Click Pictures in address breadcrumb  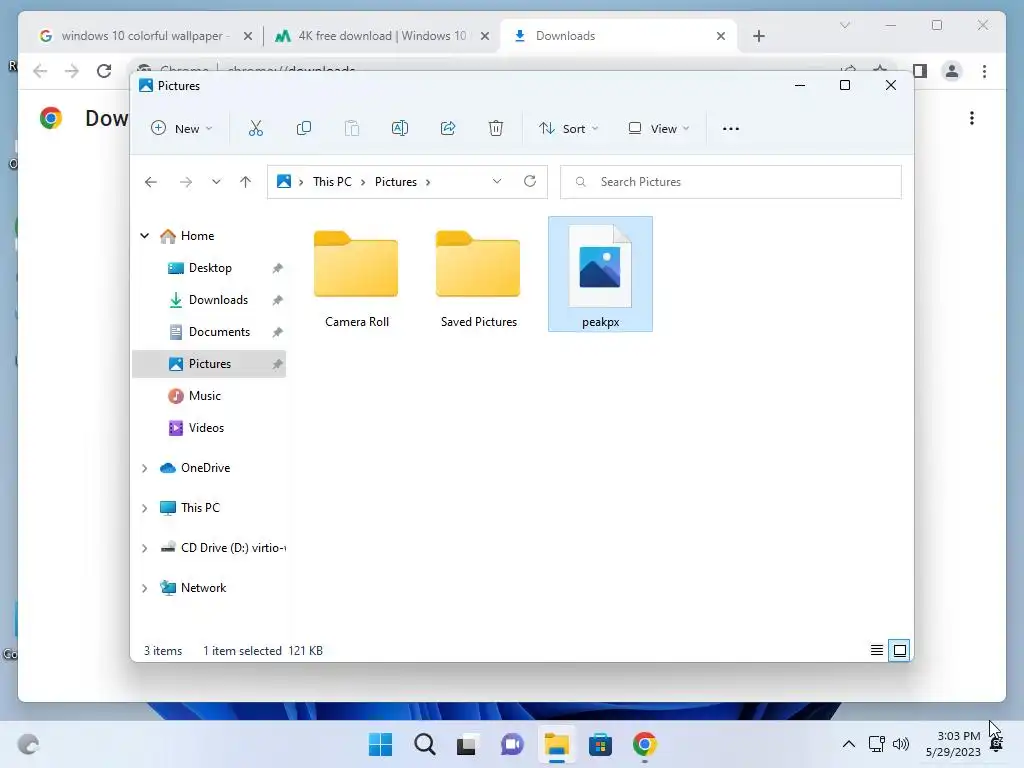[396, 182]
